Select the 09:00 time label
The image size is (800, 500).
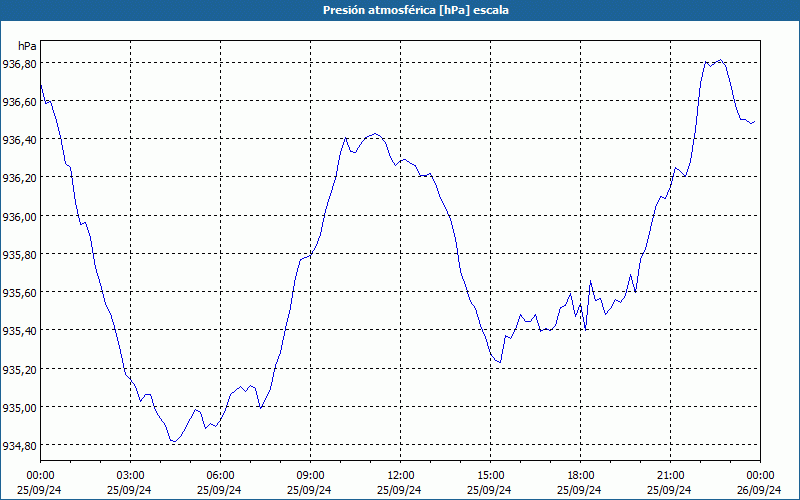tap(310, 476)
